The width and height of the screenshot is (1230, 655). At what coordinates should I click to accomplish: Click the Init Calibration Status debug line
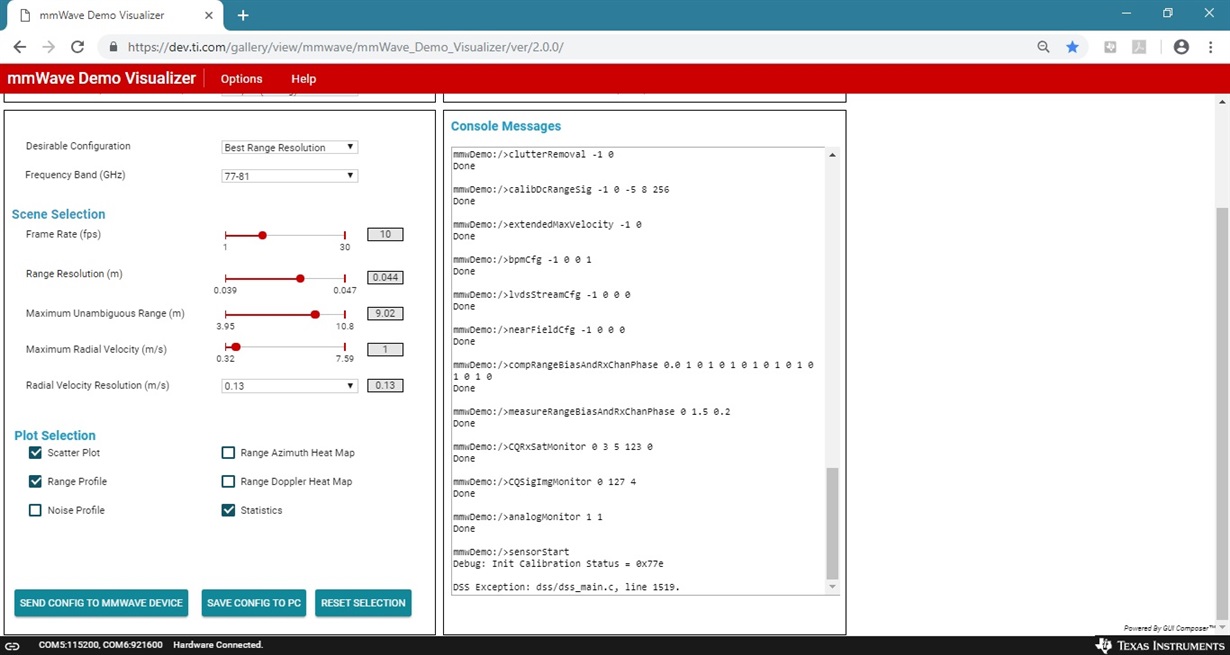point(558,564)
